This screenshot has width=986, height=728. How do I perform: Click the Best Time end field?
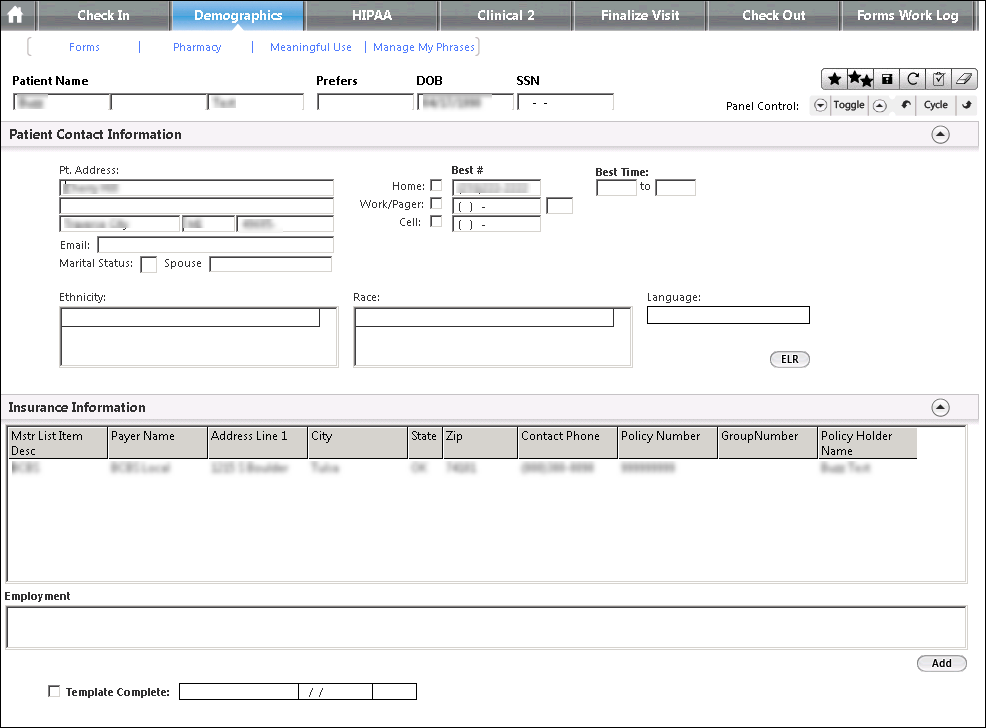(675, 187)
